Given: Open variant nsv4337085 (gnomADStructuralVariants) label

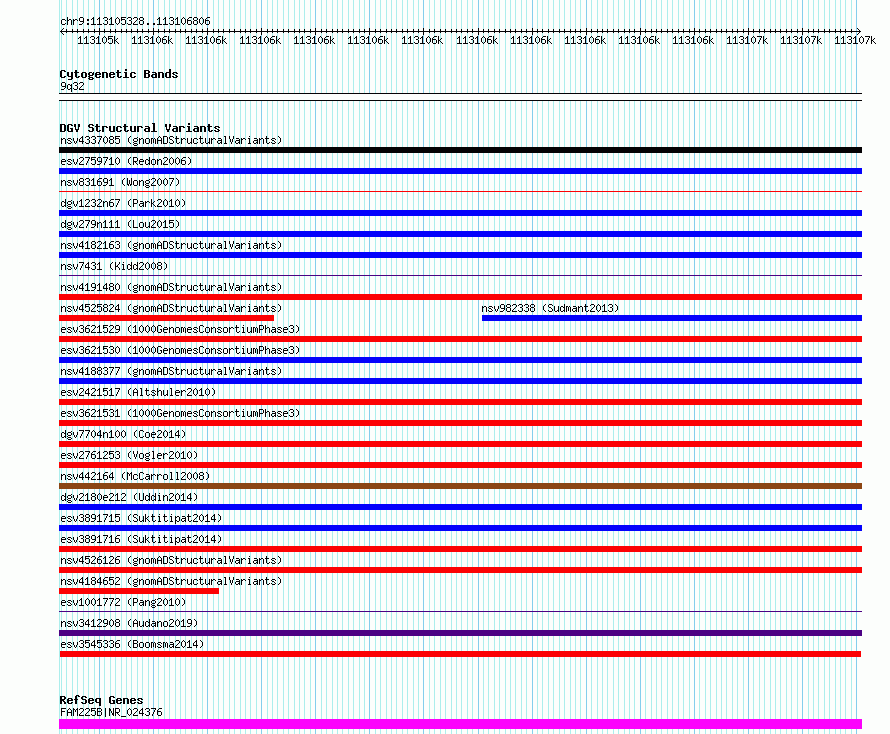Looking at the screenshot, I should point(171,140).
